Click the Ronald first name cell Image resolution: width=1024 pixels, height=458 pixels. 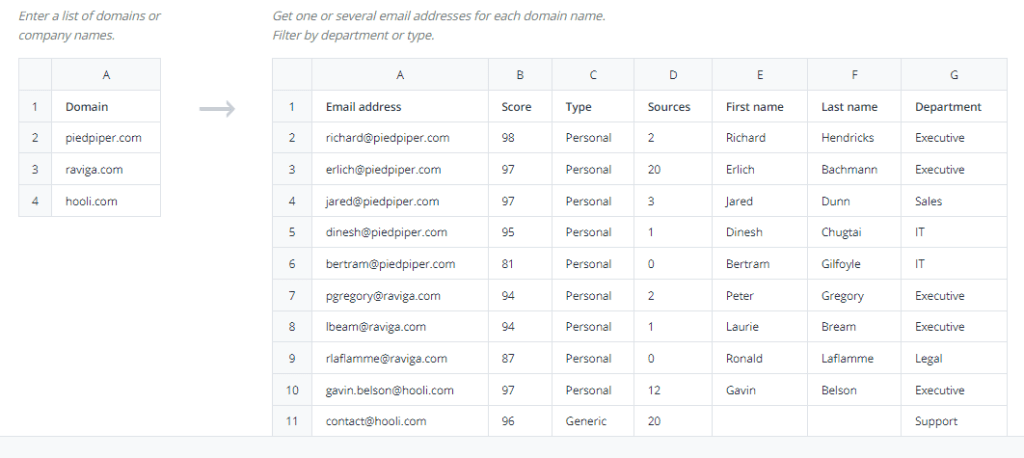coord(760,358)
